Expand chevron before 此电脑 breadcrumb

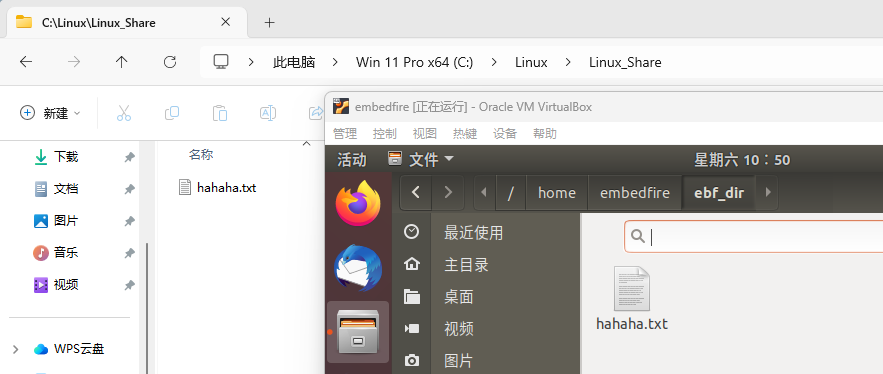click(251, 62)
